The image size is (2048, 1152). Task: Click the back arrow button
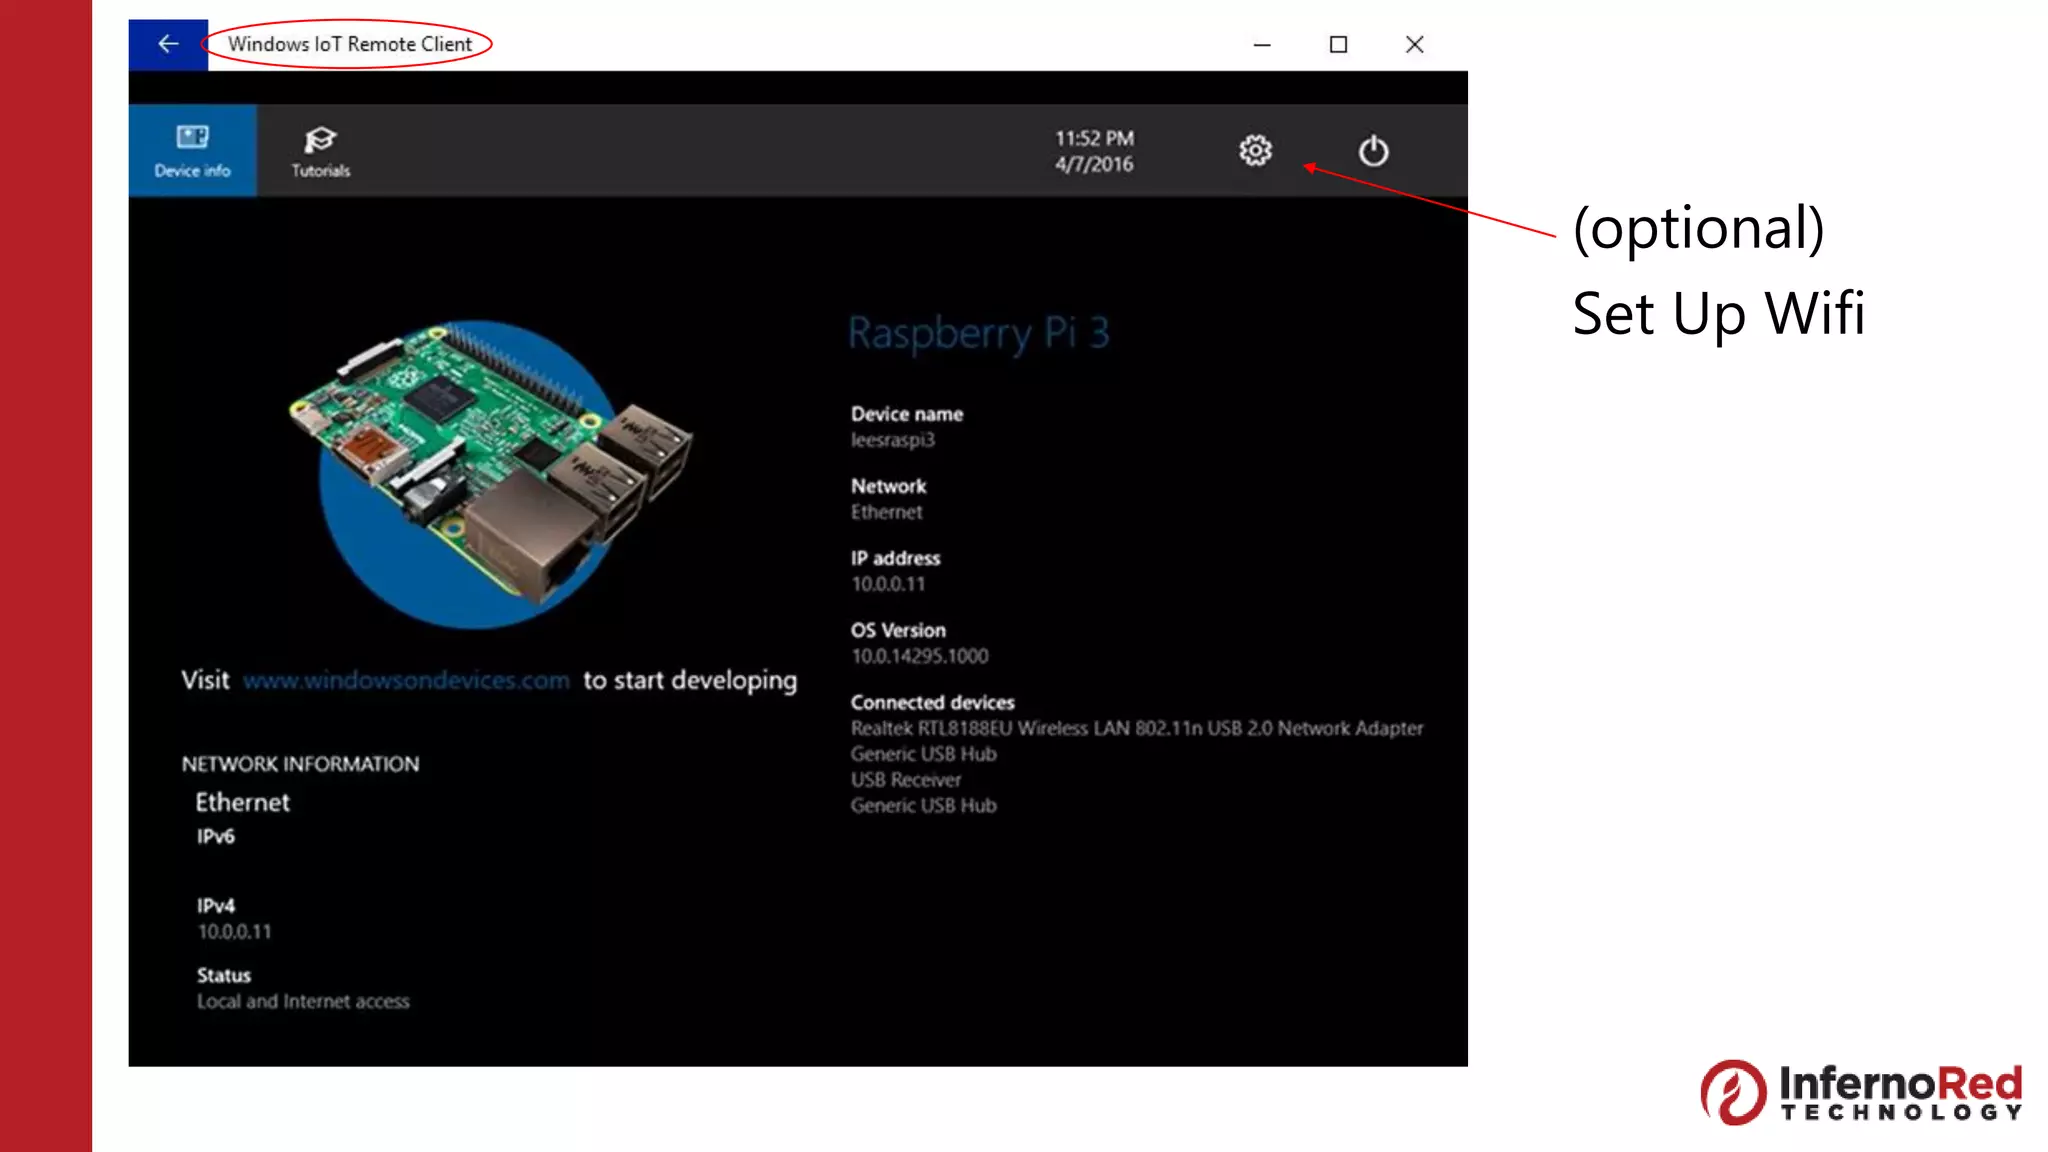(x=168, y=44)
